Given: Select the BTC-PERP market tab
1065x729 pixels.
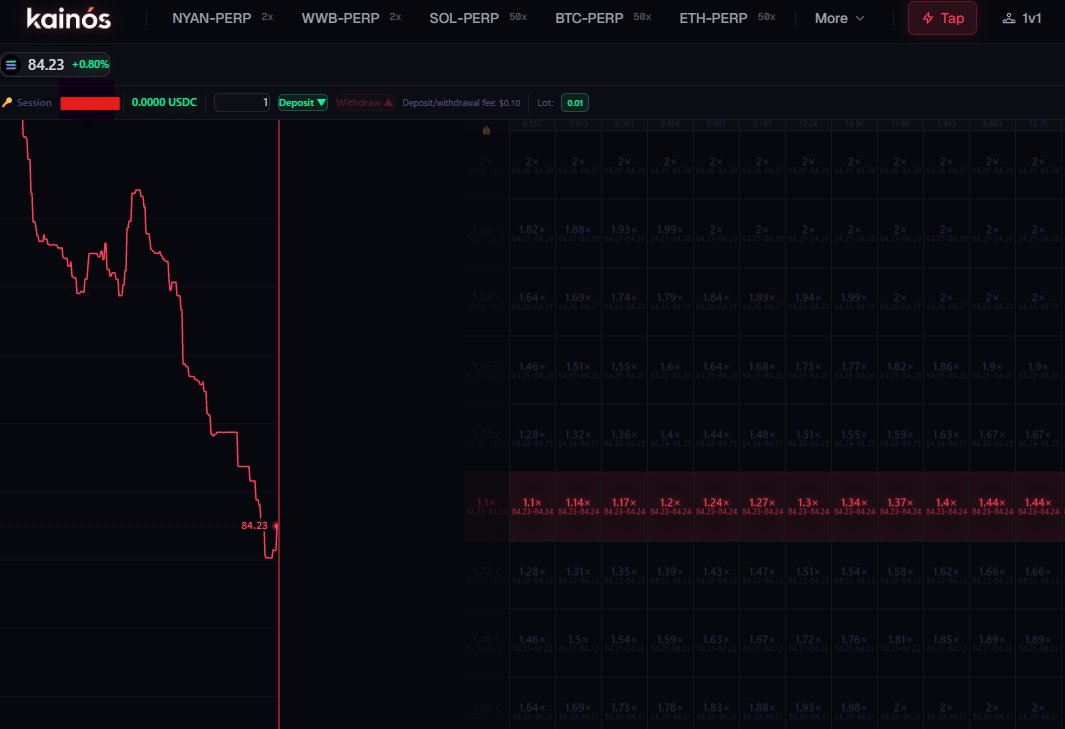Looking at the screenshot, I should (x=603, y=18).
